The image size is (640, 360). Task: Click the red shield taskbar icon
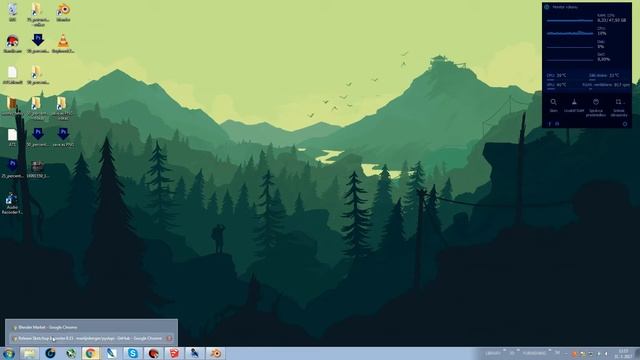point(174,353)
